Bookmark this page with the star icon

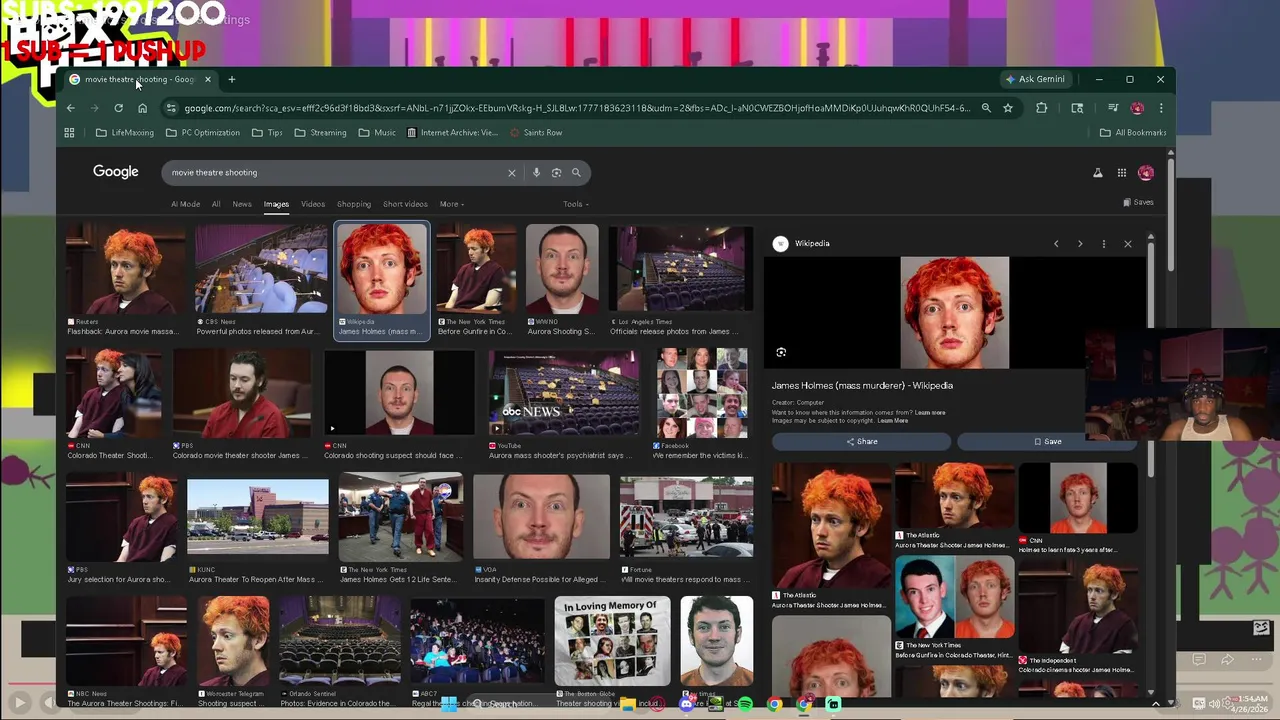pos(1008,108)
